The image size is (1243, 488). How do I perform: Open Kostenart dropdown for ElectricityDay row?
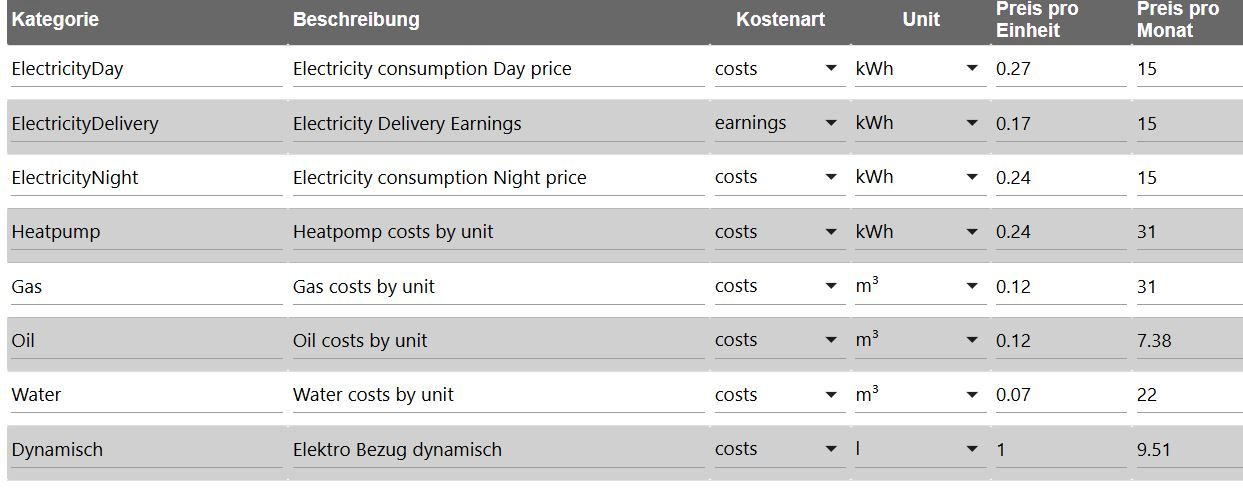click(778, 69)
